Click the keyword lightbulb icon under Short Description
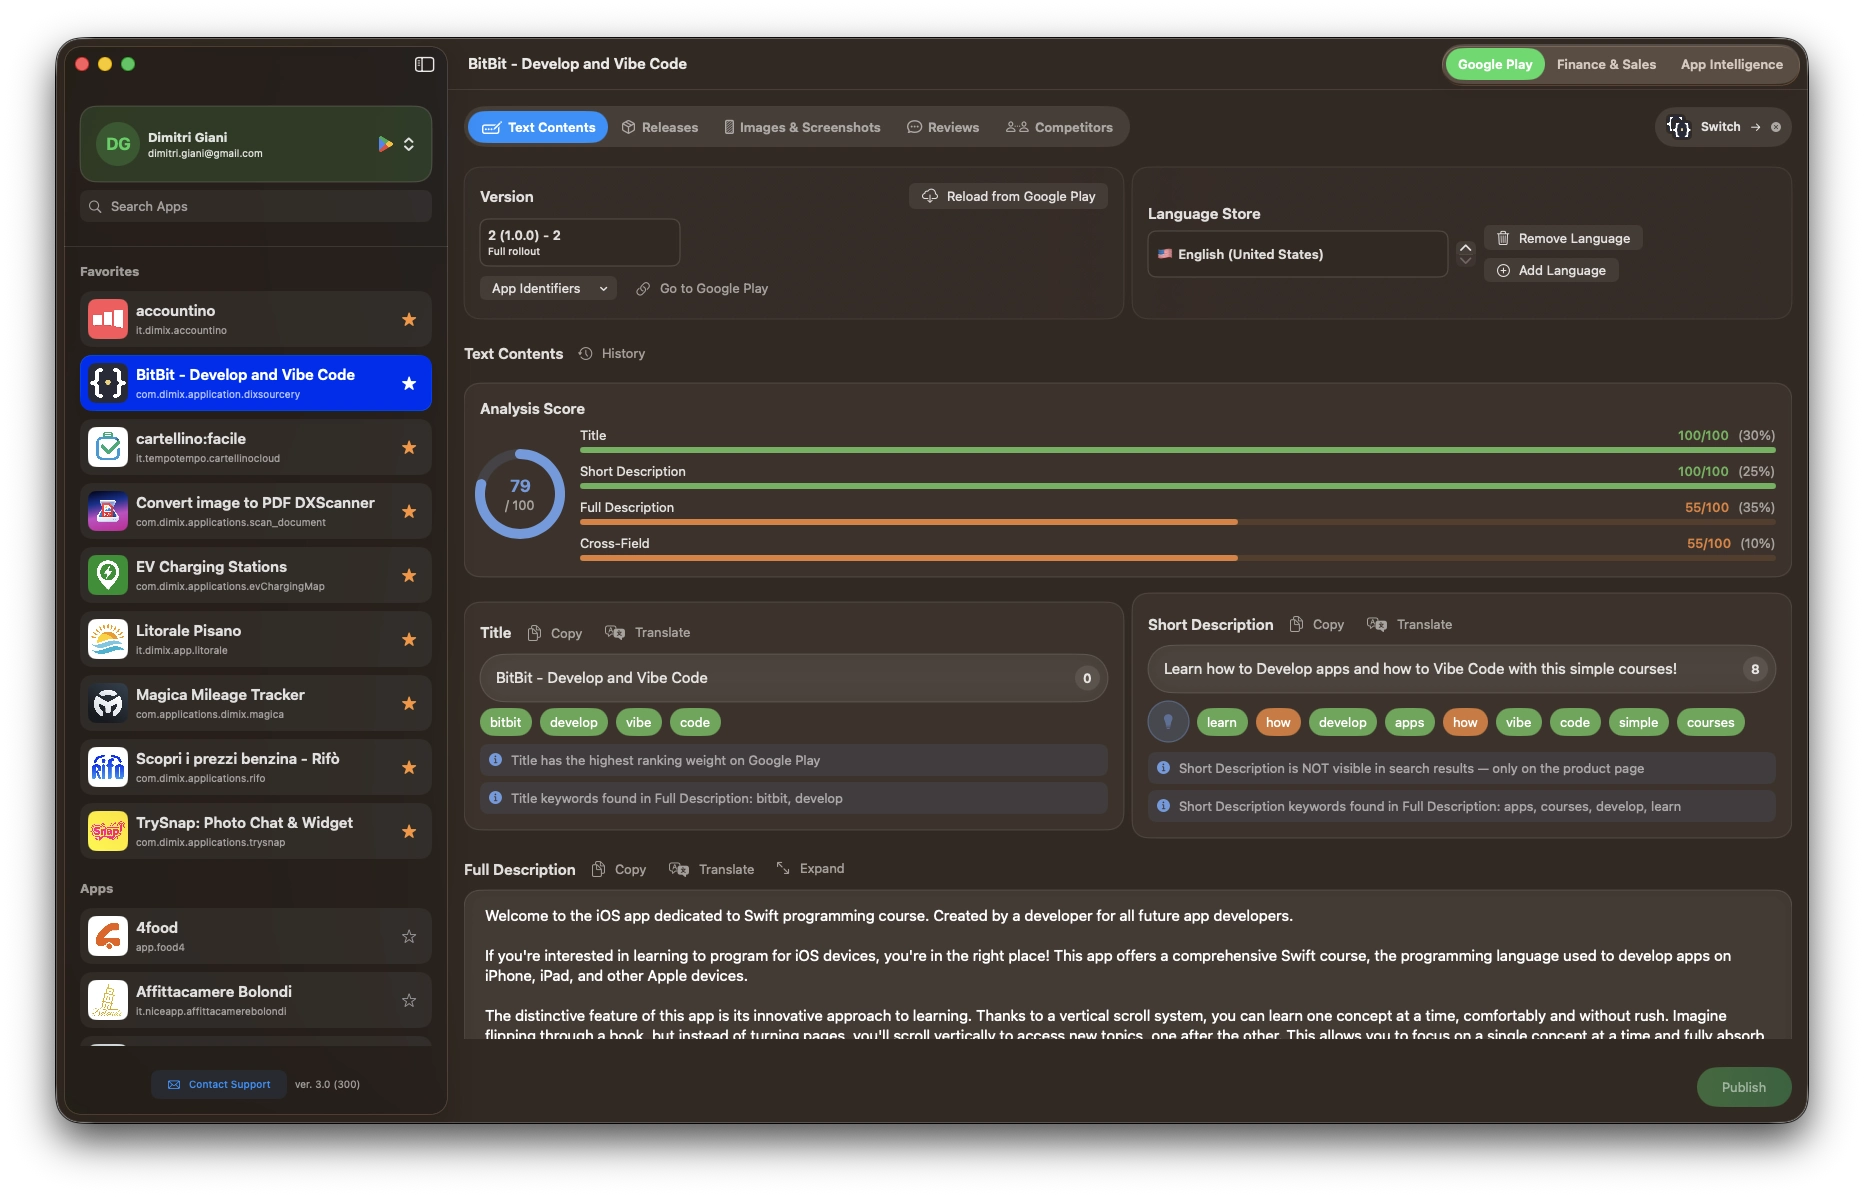 pyautogui.click(x=1168, y=721)
